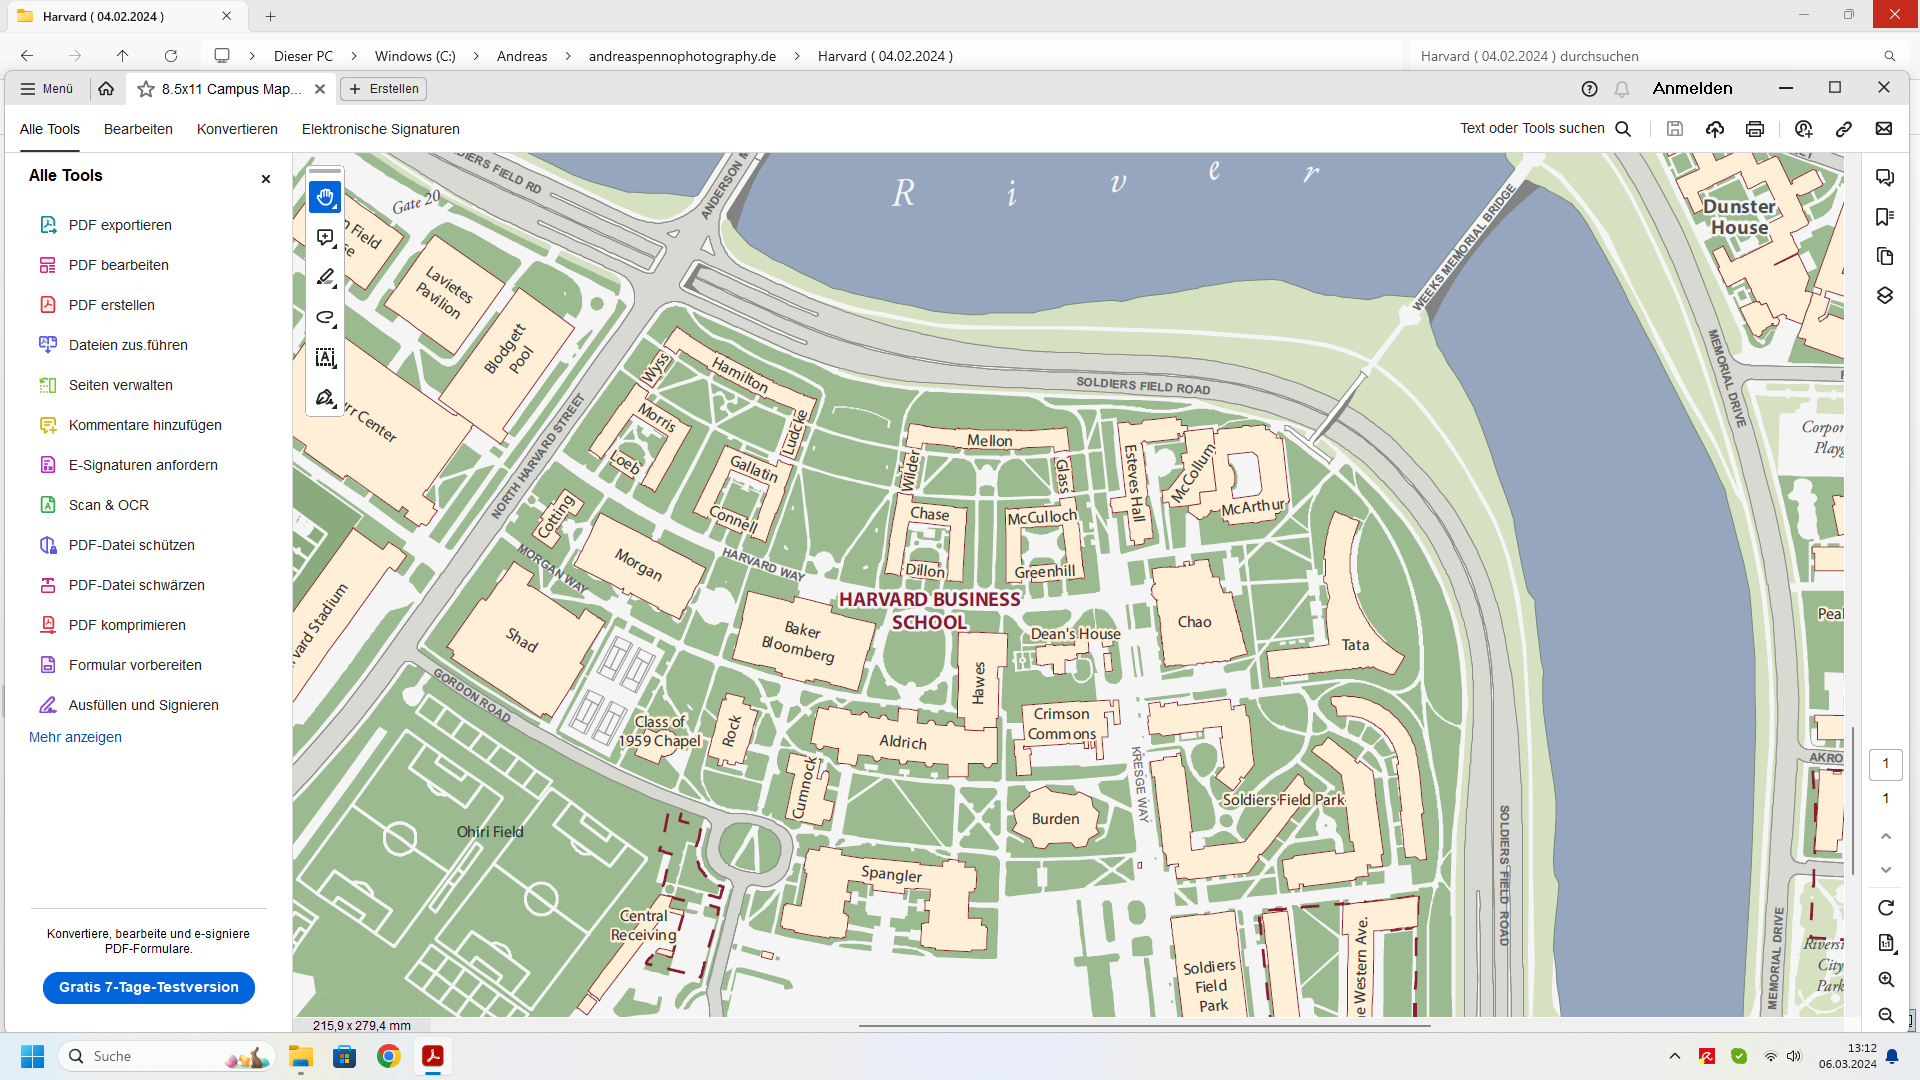1920x1080 pixels.
Task: Click Andreas in the Explorer breadcrumb
Action: coord(522,56)
